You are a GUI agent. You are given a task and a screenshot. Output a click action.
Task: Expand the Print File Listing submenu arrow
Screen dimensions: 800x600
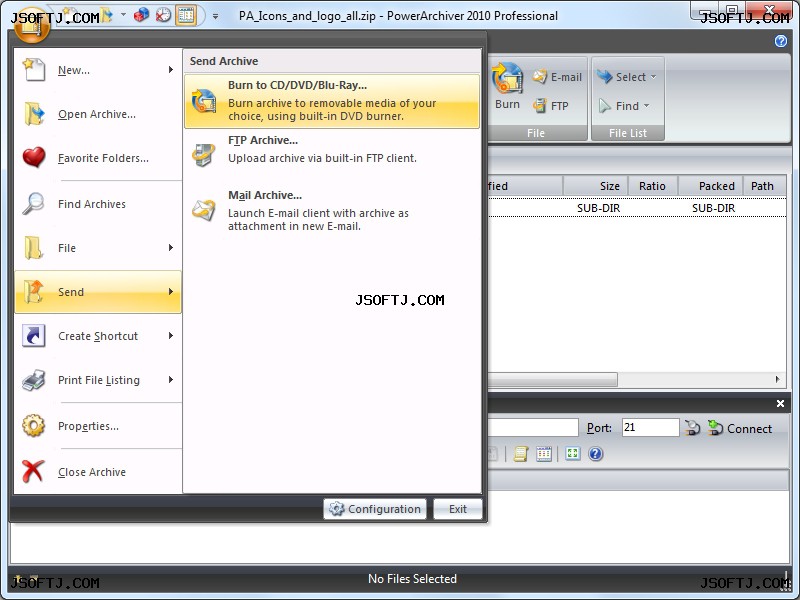click(x=171, y=379)
